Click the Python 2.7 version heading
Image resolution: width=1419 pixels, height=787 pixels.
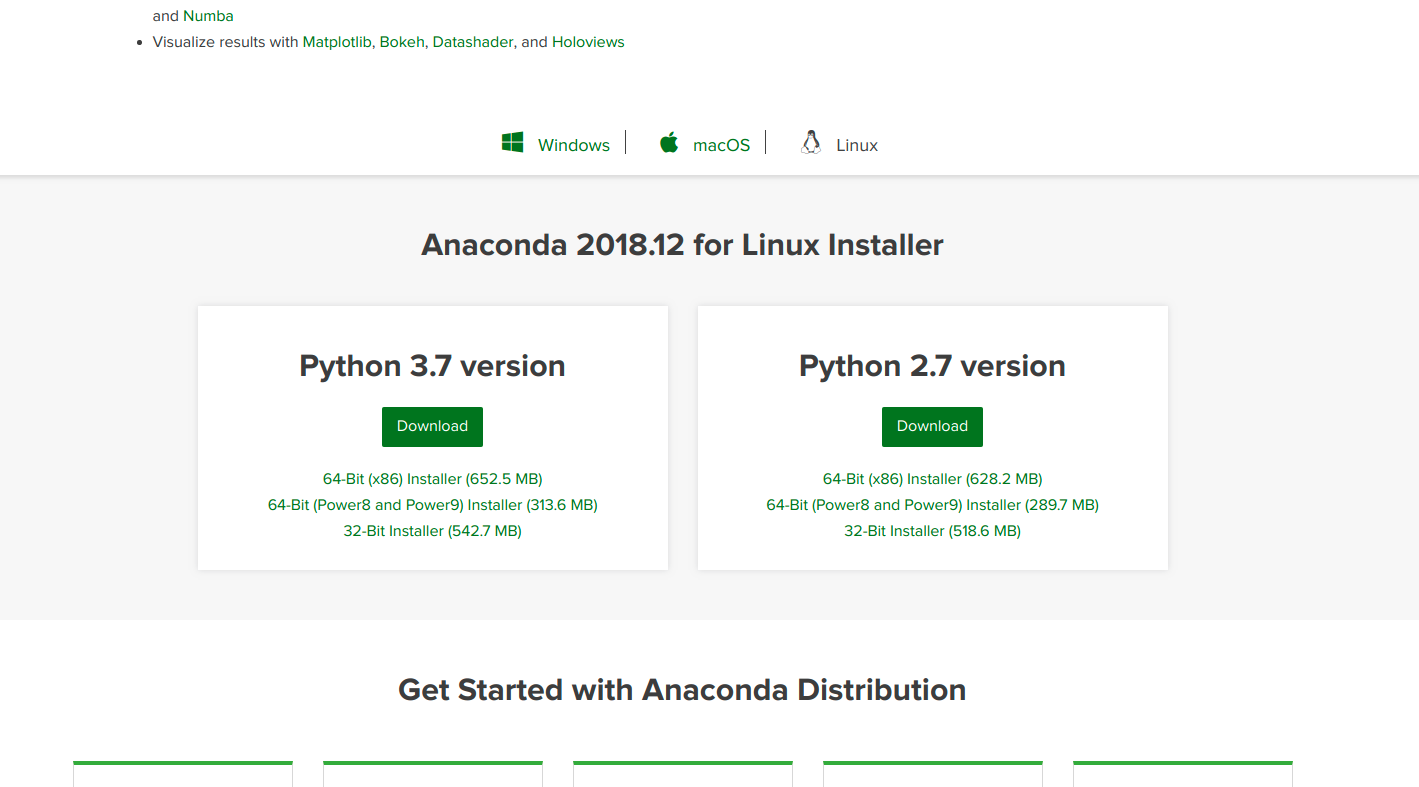932,366
